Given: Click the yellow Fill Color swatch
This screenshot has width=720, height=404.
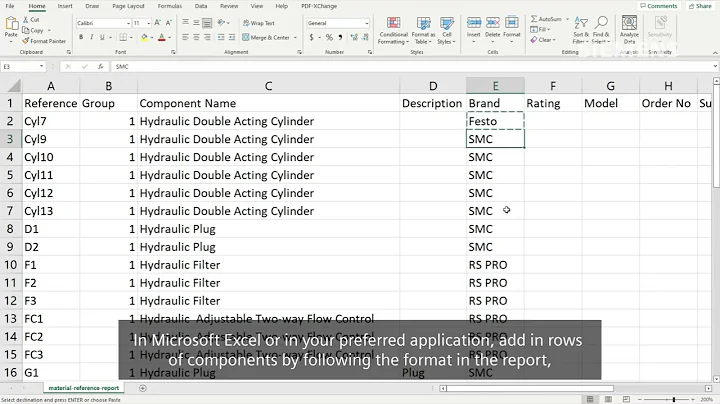Looking at the screenshot, I should click(x=144, y=37).
